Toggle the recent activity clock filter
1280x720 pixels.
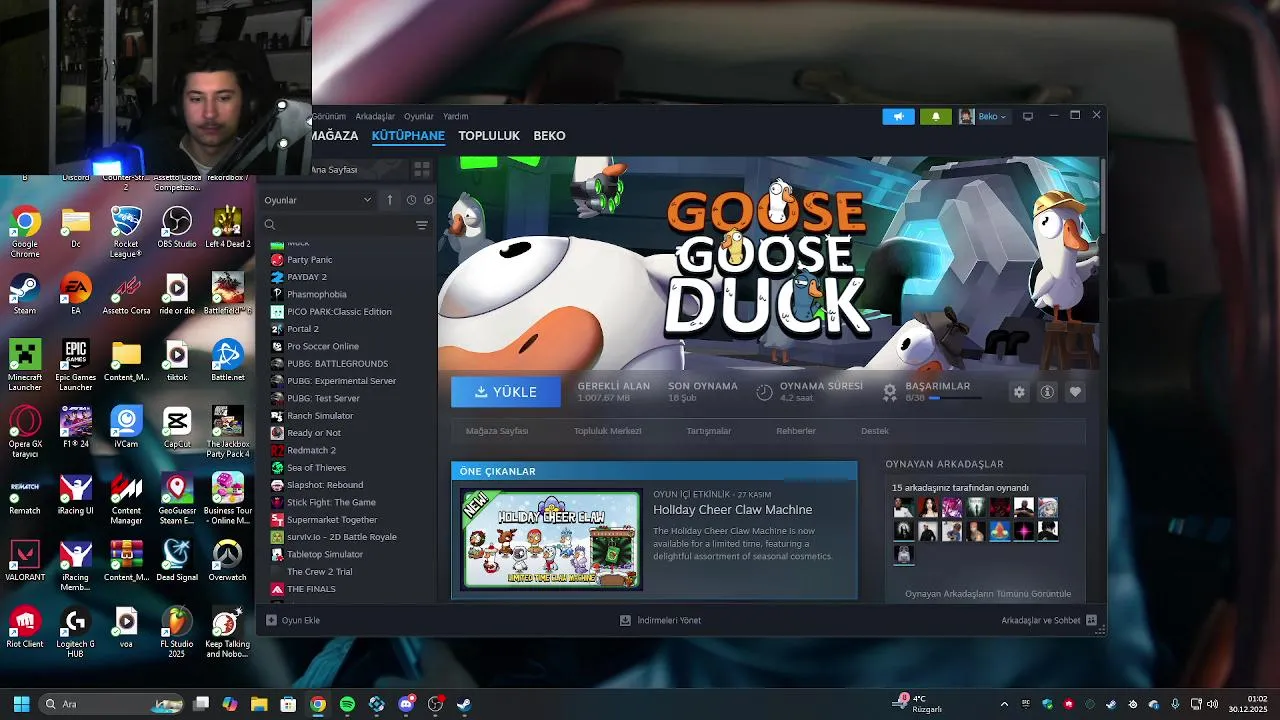411,200
